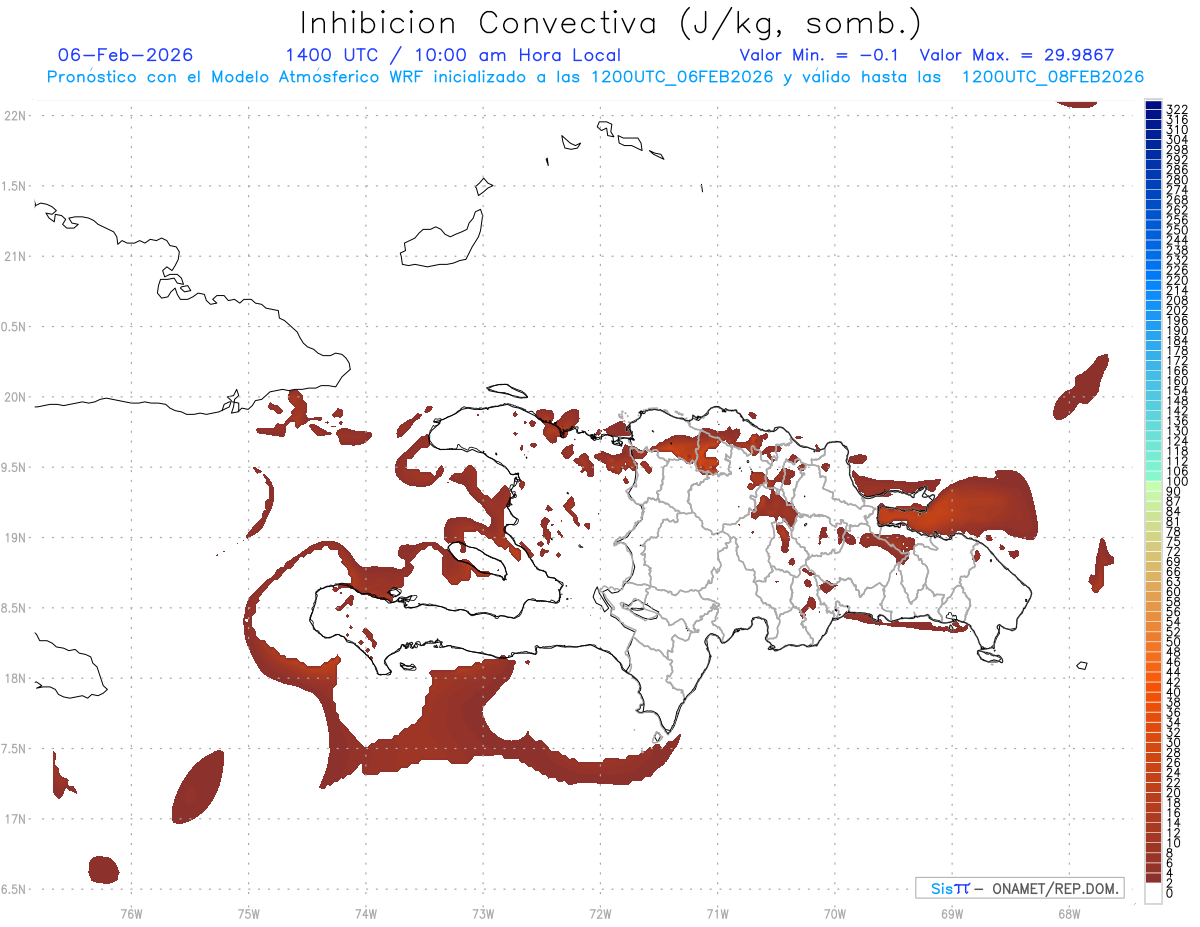Click the '17N' latitude label

14,819
